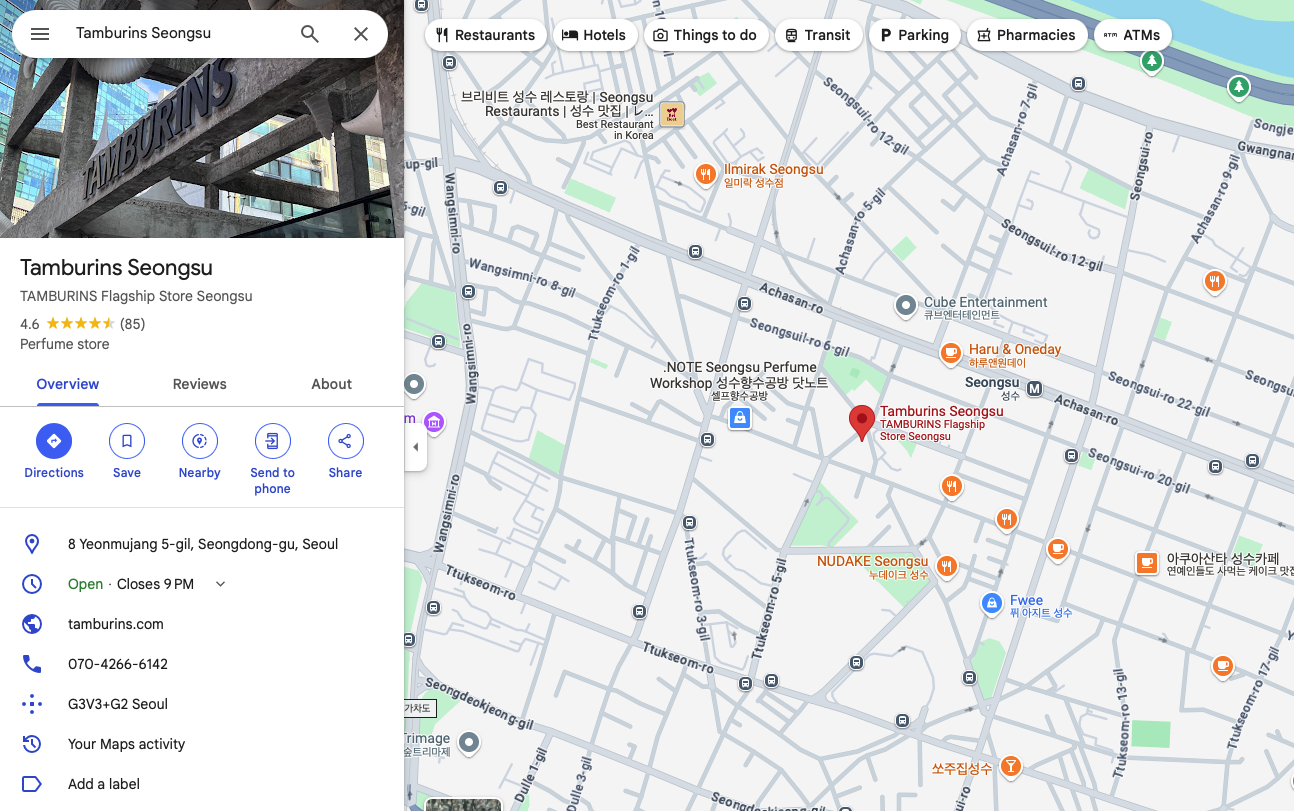This screenshot has width=1294, height=811.
Task: Expand the opening hours chevron
Action: click(221, 584)
